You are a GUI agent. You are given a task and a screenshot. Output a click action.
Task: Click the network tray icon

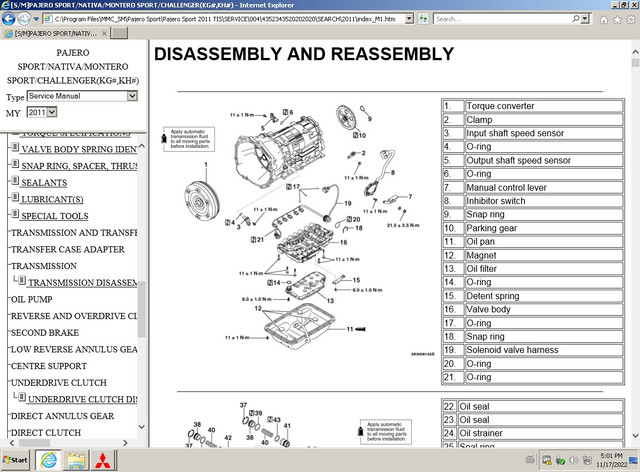click(587, 461)
